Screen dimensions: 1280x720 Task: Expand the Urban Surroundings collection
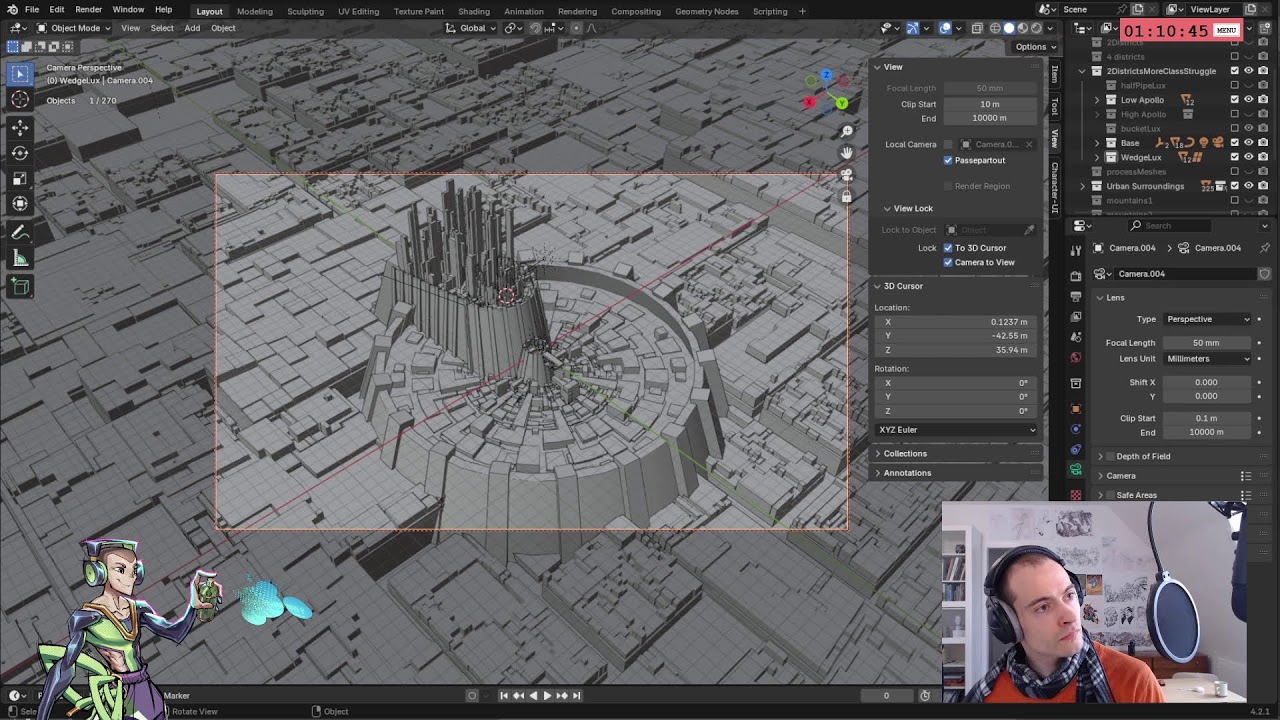tap(1082, 186)
